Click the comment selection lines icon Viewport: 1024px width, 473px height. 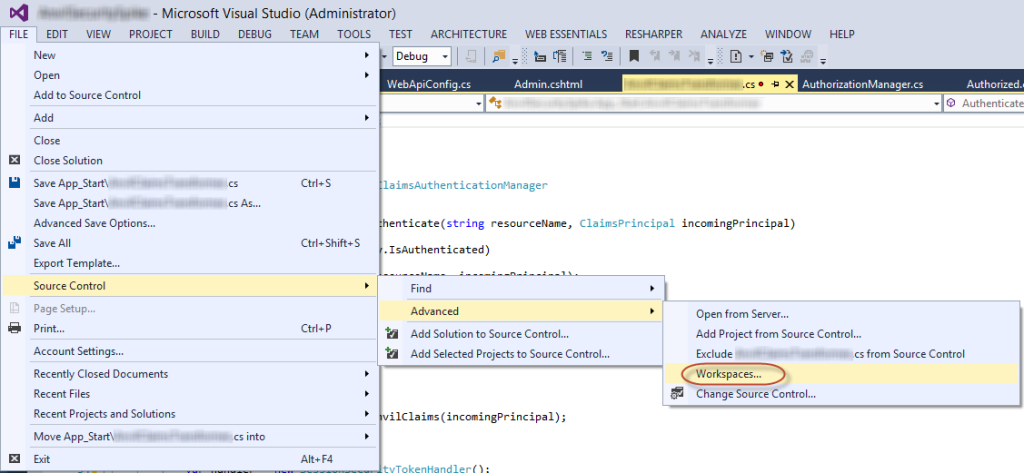click(587, 56)
